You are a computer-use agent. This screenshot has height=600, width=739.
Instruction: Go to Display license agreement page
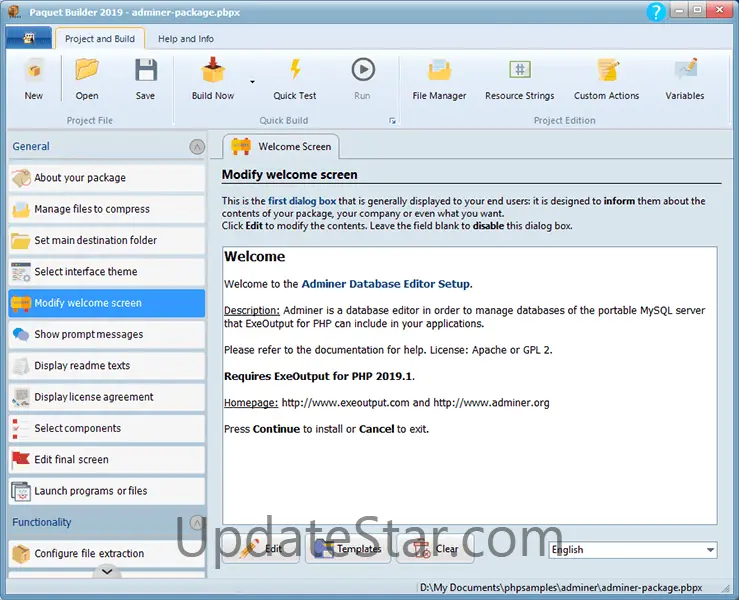pos(106,397)
